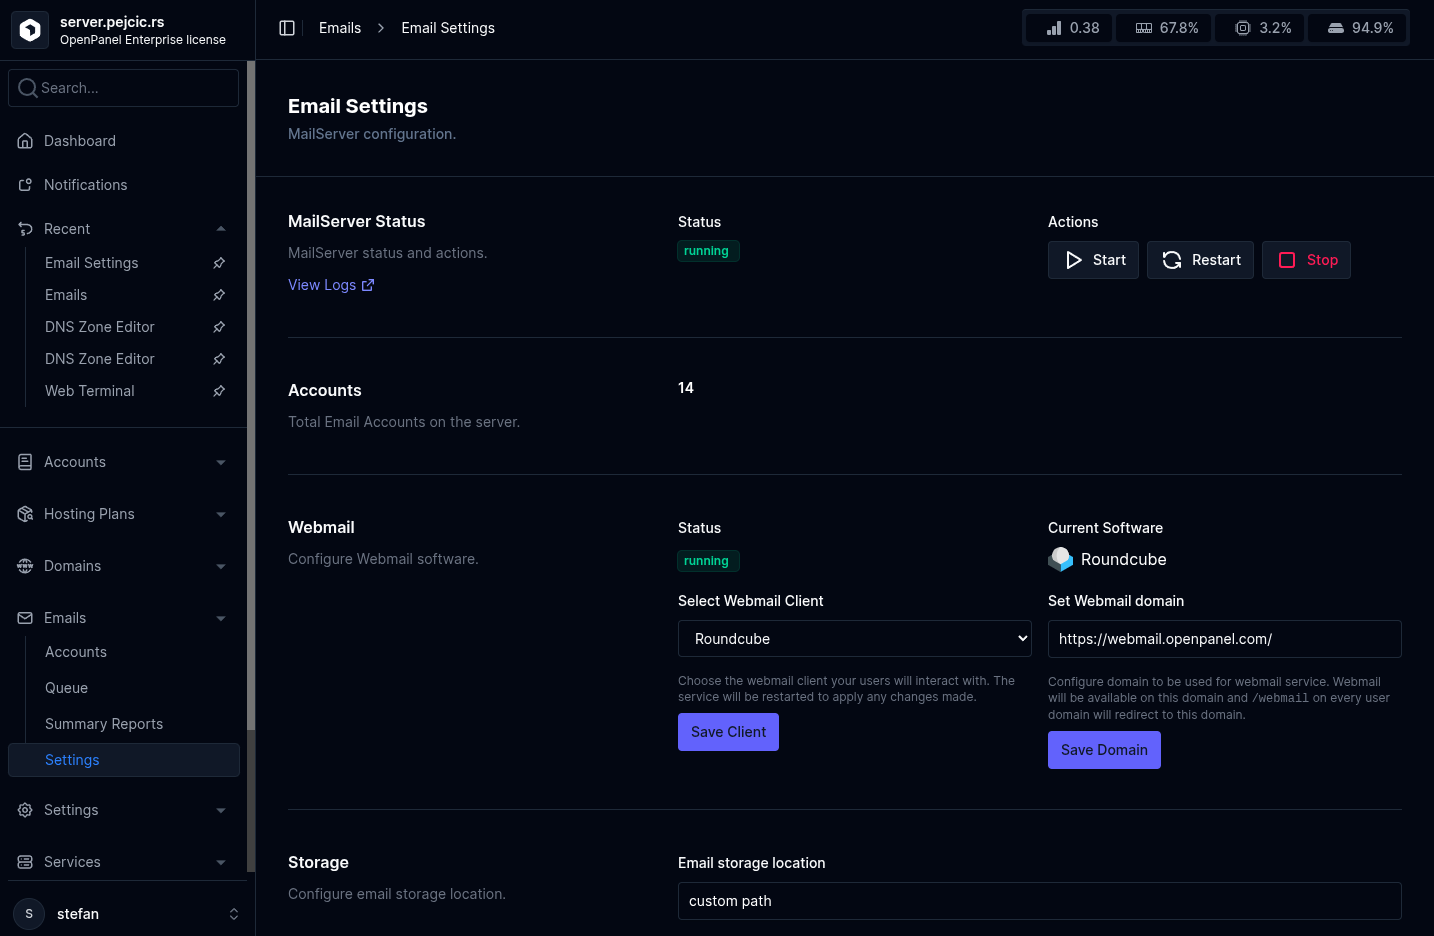Open the Select Webmail Client dropdown
The image size is (1434, 936).
[x=855, y=639]
